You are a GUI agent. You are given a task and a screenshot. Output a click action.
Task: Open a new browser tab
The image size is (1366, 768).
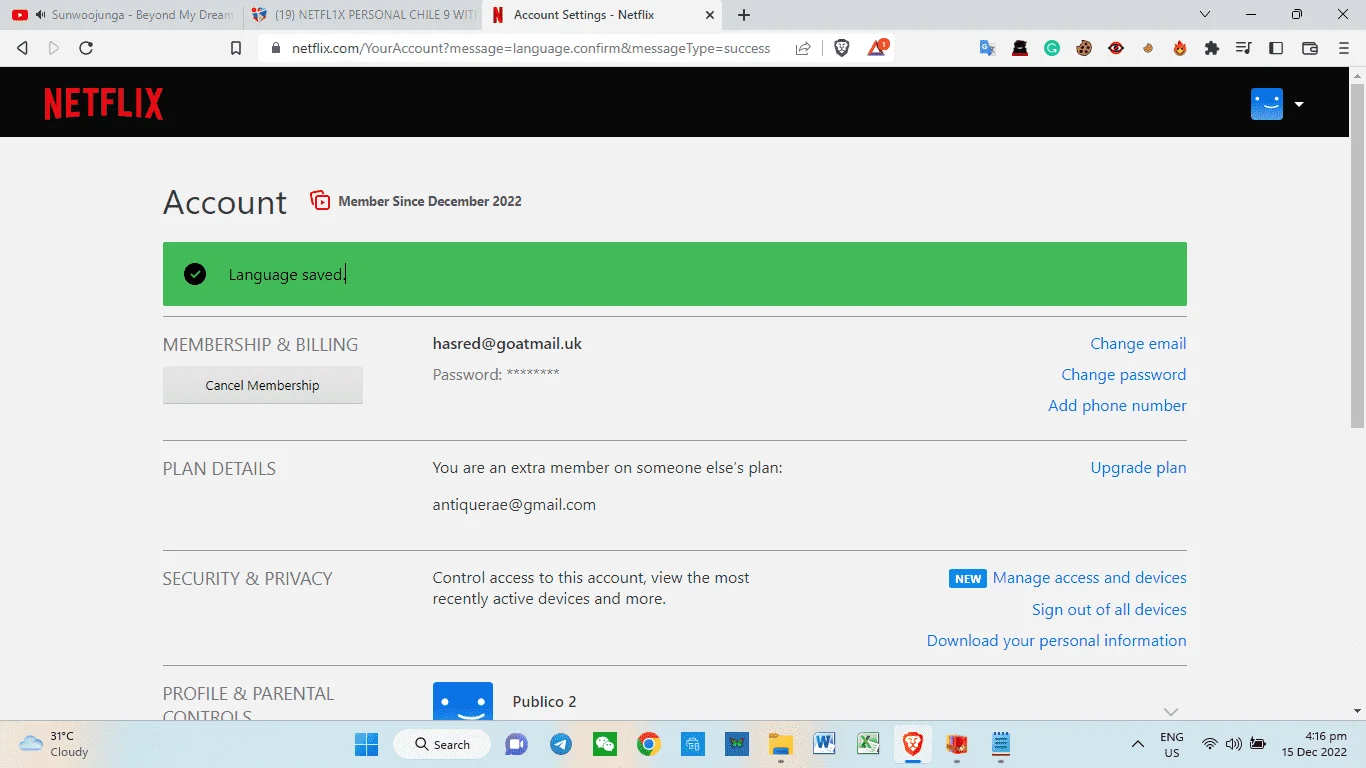(x=744, y=15)
